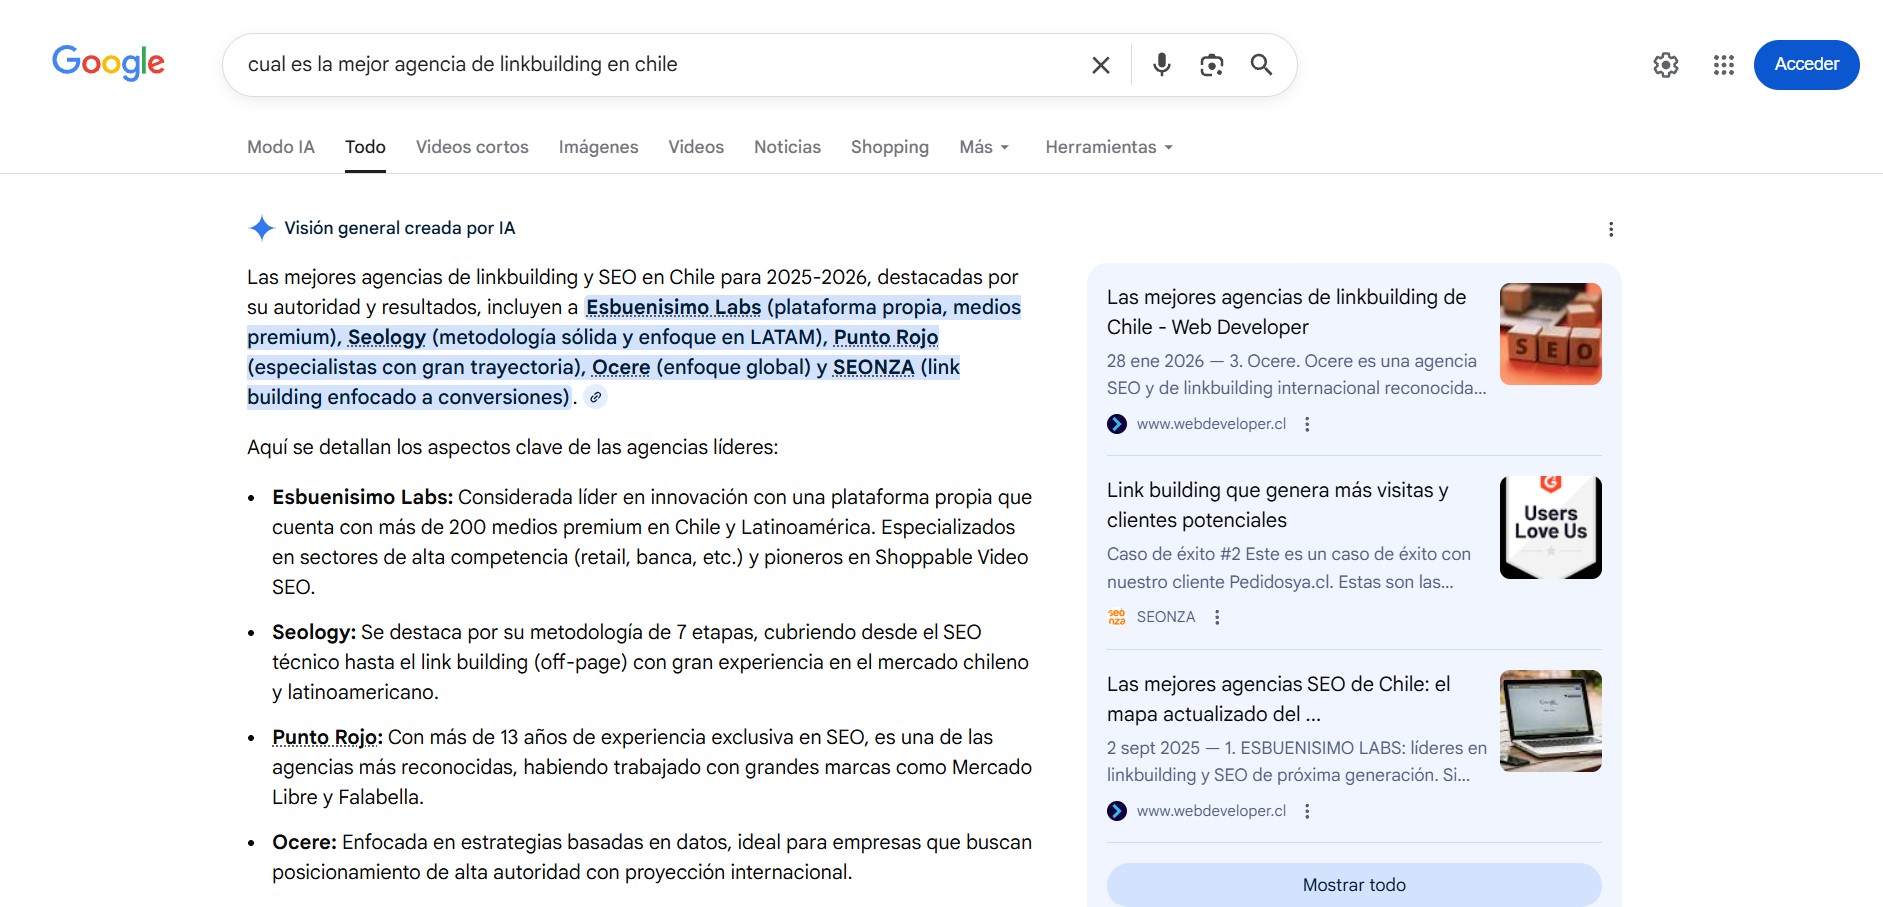The image size is (1883, 907).
Task: Open three-dot menu next to SEONZA source
Action: (1217, 617)
